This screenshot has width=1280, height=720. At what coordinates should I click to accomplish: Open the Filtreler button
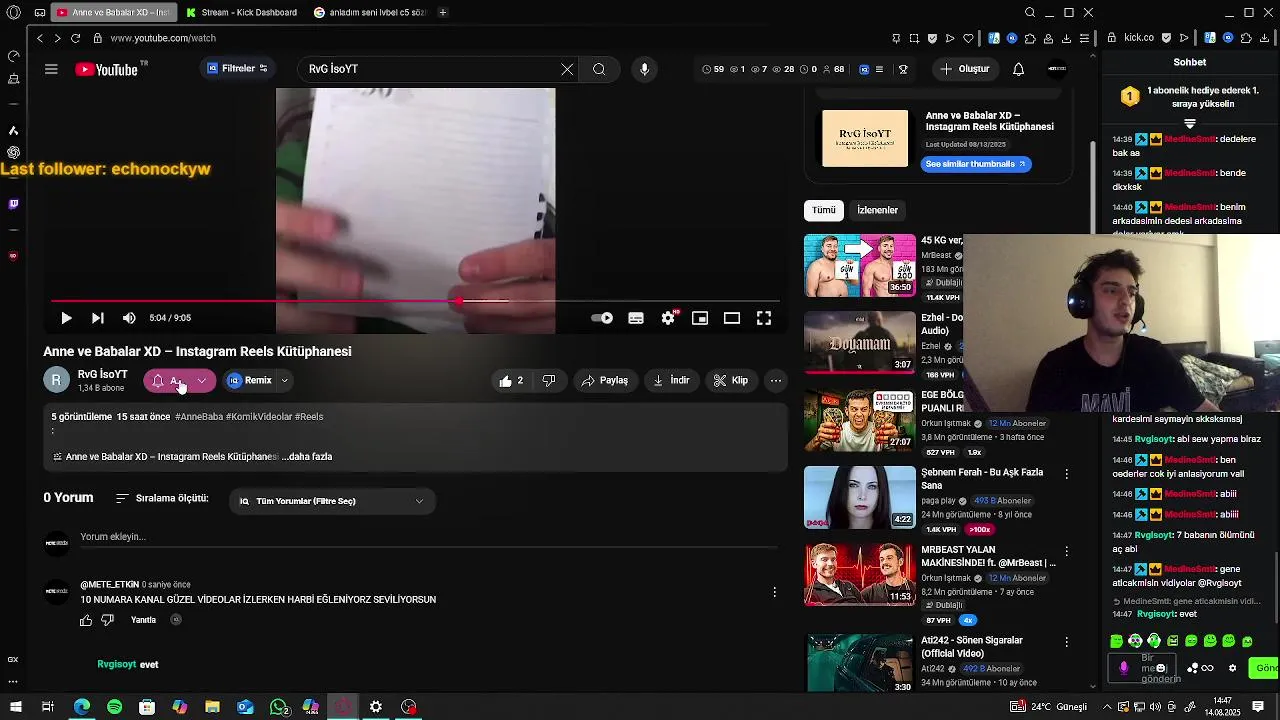[238, 69]
